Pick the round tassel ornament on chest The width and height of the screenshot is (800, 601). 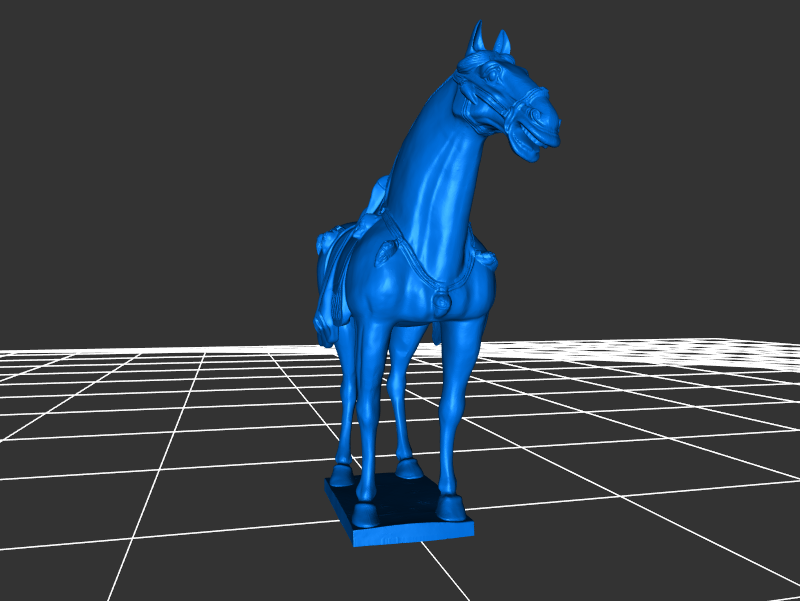click(x=439, y=300)
